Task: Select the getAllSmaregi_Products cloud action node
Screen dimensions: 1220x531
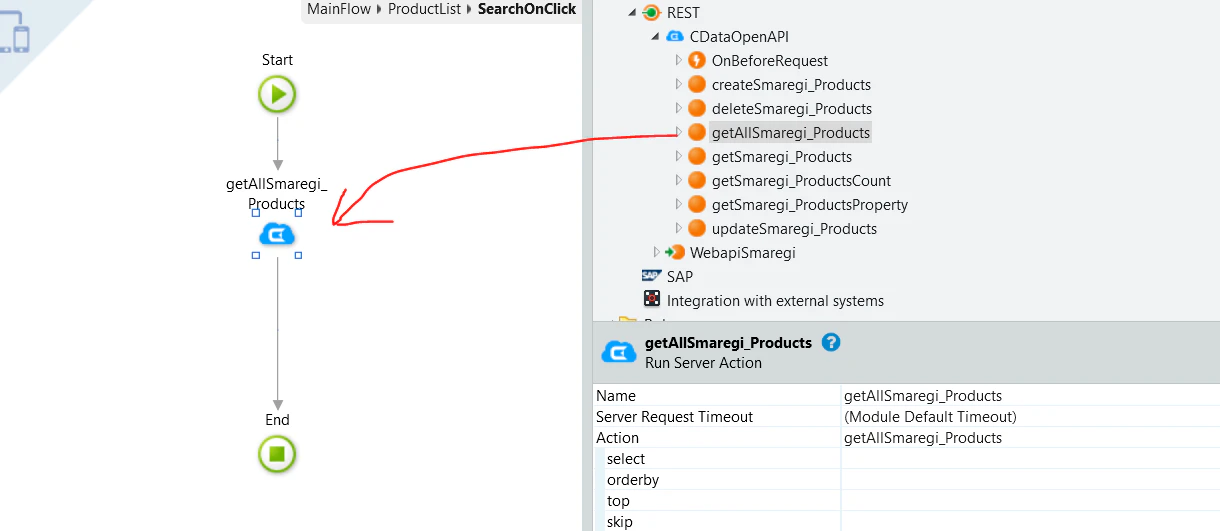Action: (277, 235)
